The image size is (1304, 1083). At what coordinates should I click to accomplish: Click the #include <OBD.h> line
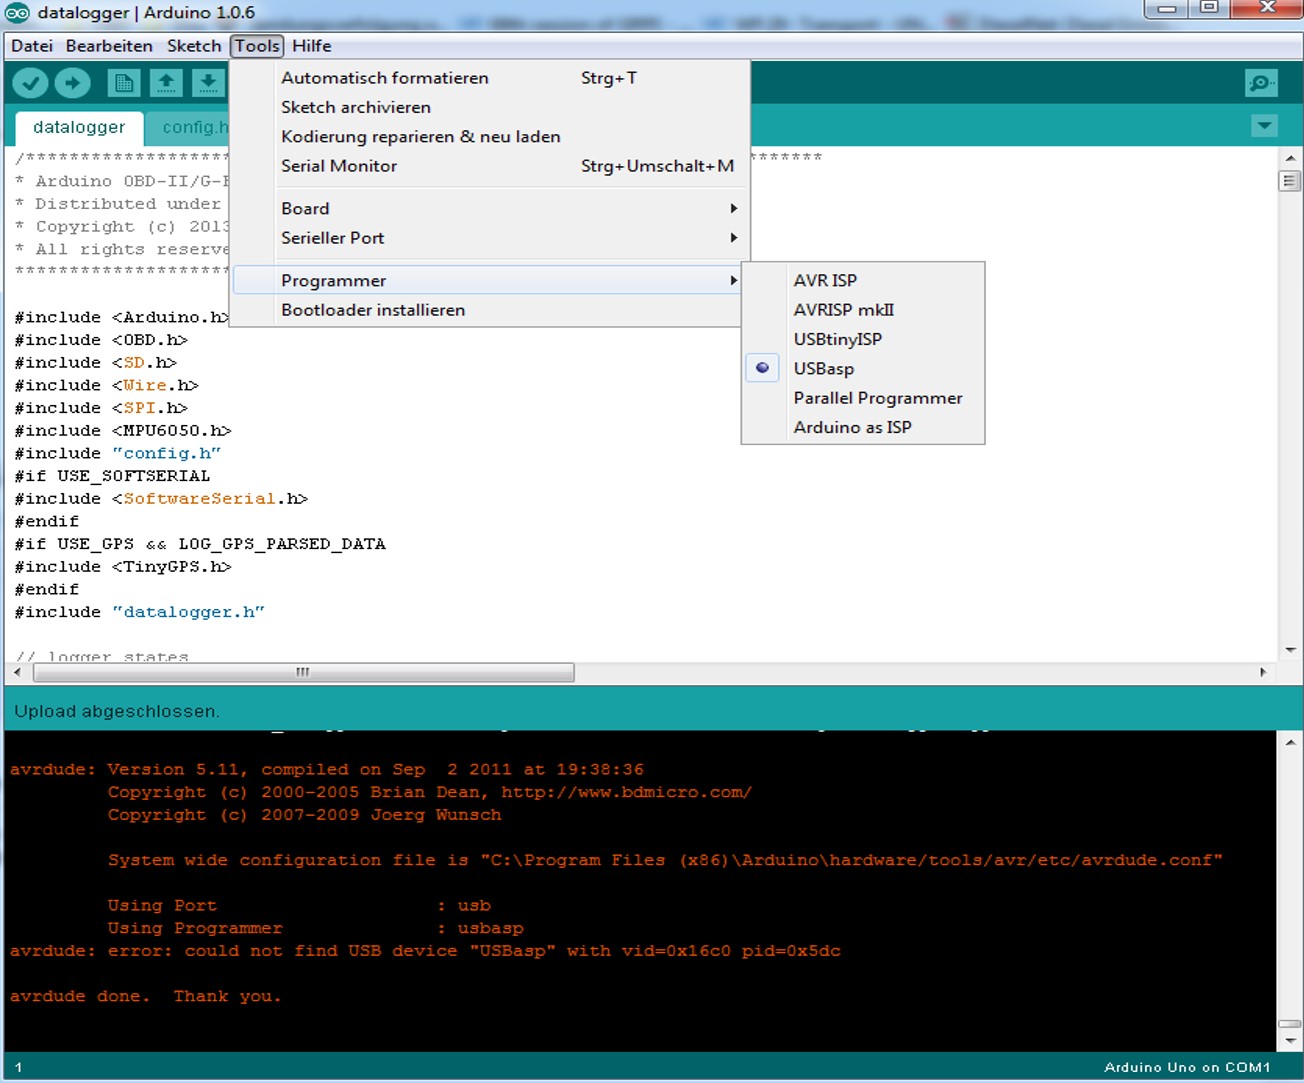tap(101, 340)
